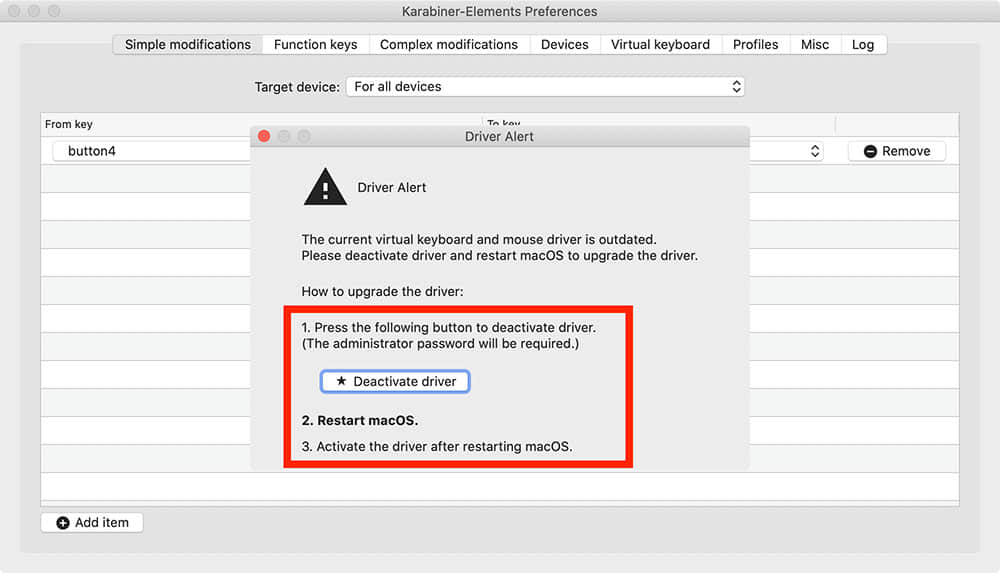This screenshot has width=1000, height=573.
Task: Open the Virtual keyboard tab
Action: click(x=660, y=45)
